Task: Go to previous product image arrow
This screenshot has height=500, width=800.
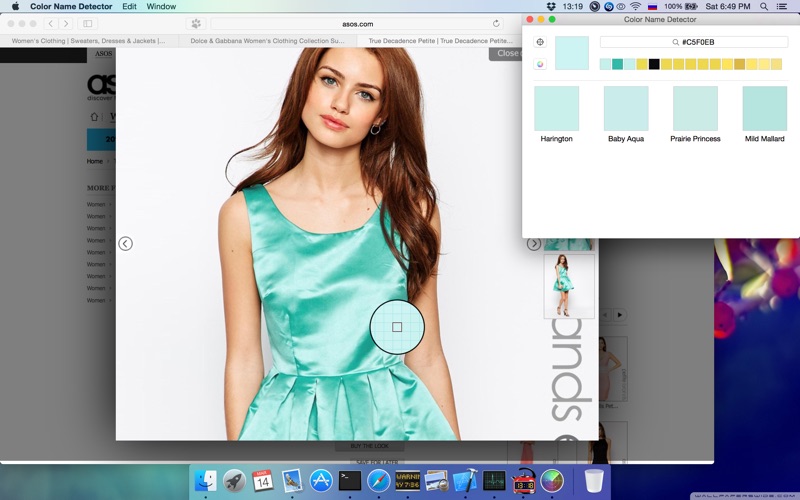Action: (x=126, y=244)
